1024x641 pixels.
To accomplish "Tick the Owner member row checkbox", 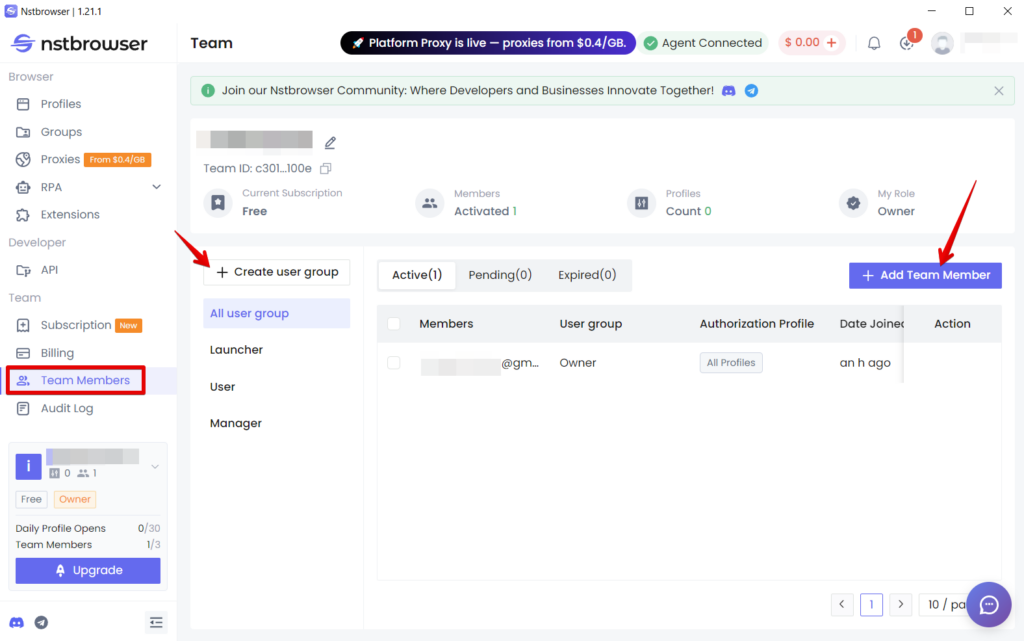I will 394,363.
